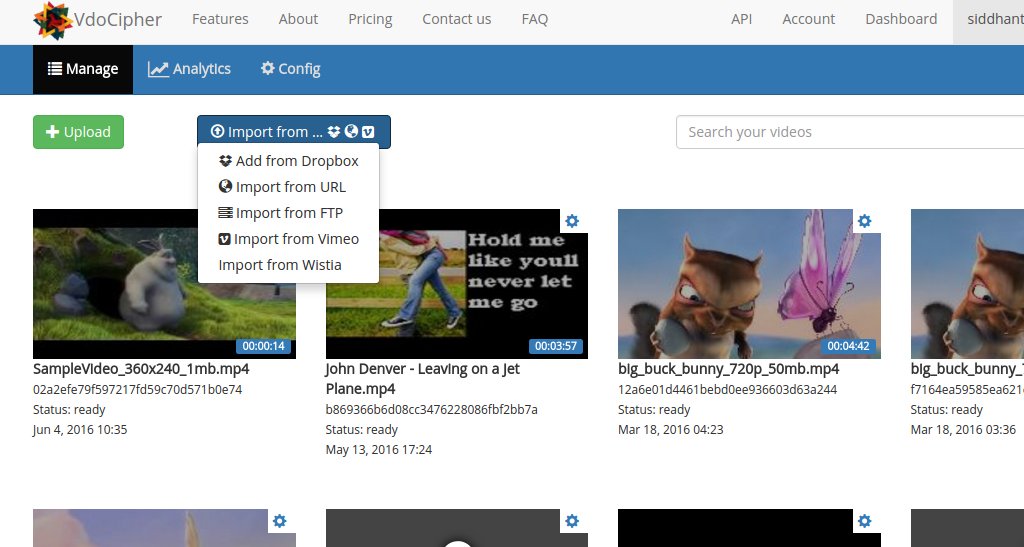1024x547 pixels.
Task: Go to the About page
Action: (x=298, y=19)
